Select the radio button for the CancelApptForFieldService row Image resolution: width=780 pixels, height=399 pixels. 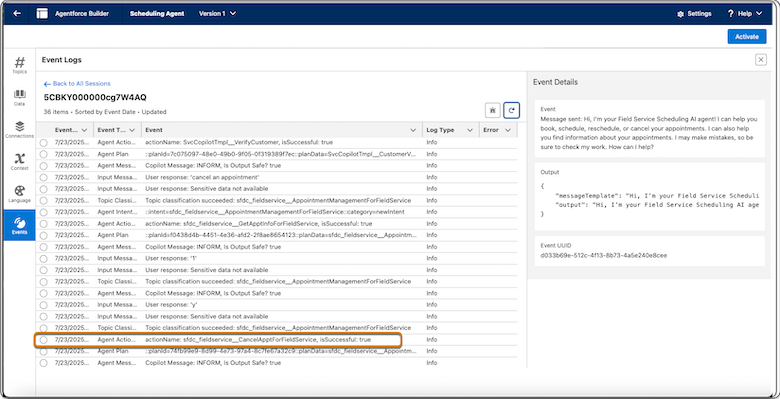[44, 340]
